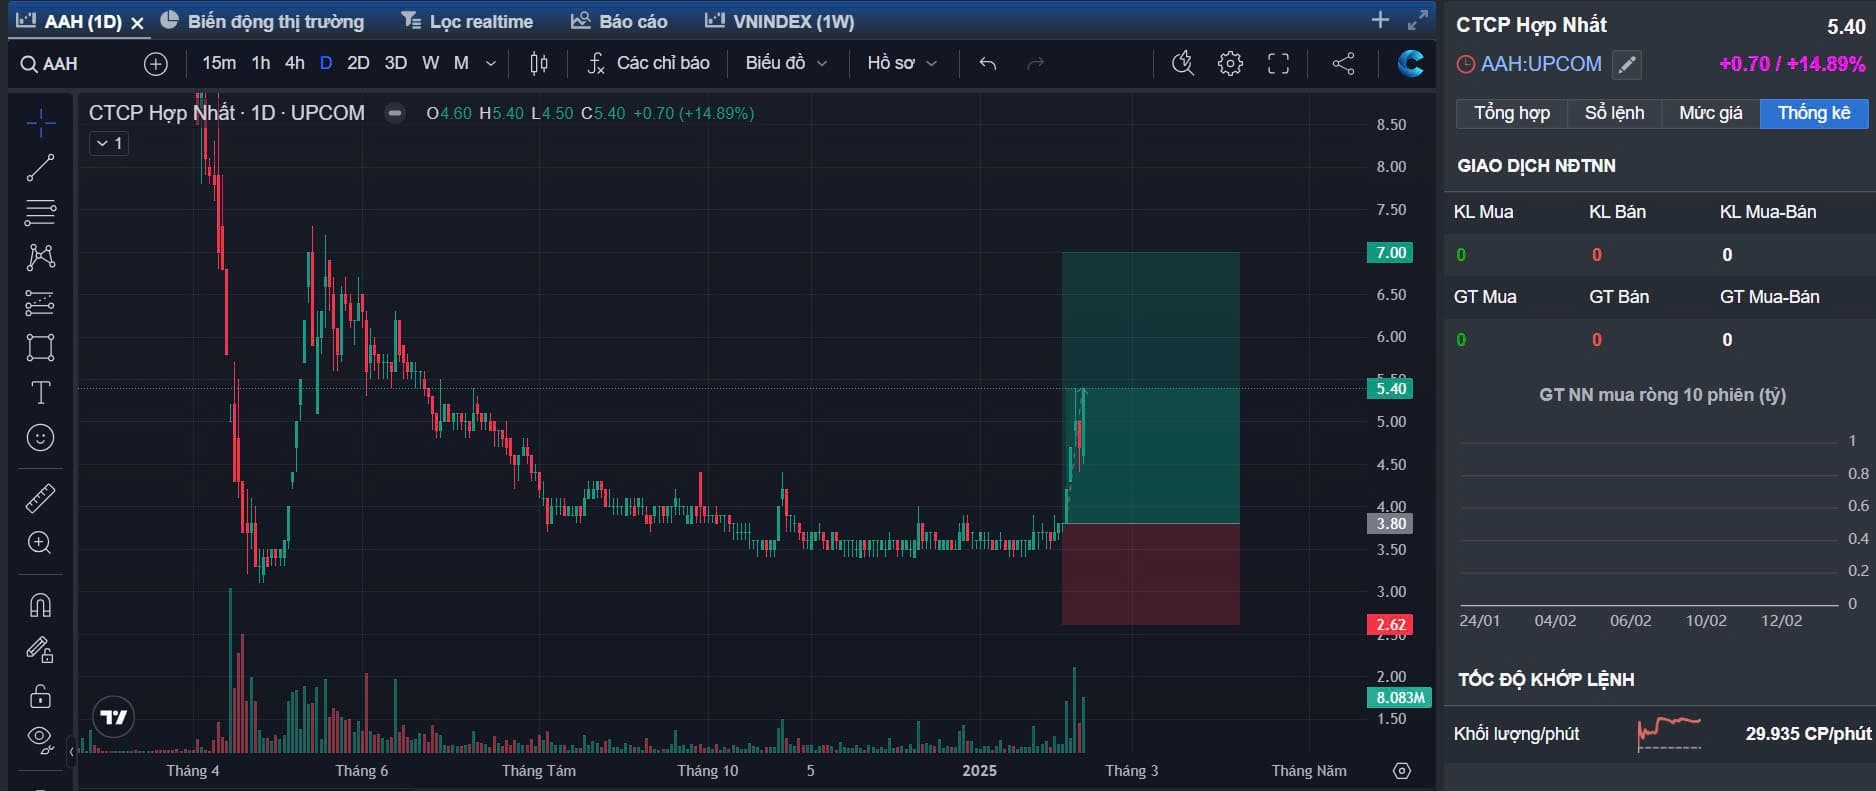This screenshot has height=791, width=1876.
Task: Open the forecasting and position tools
Action: (x=41, y=302)
